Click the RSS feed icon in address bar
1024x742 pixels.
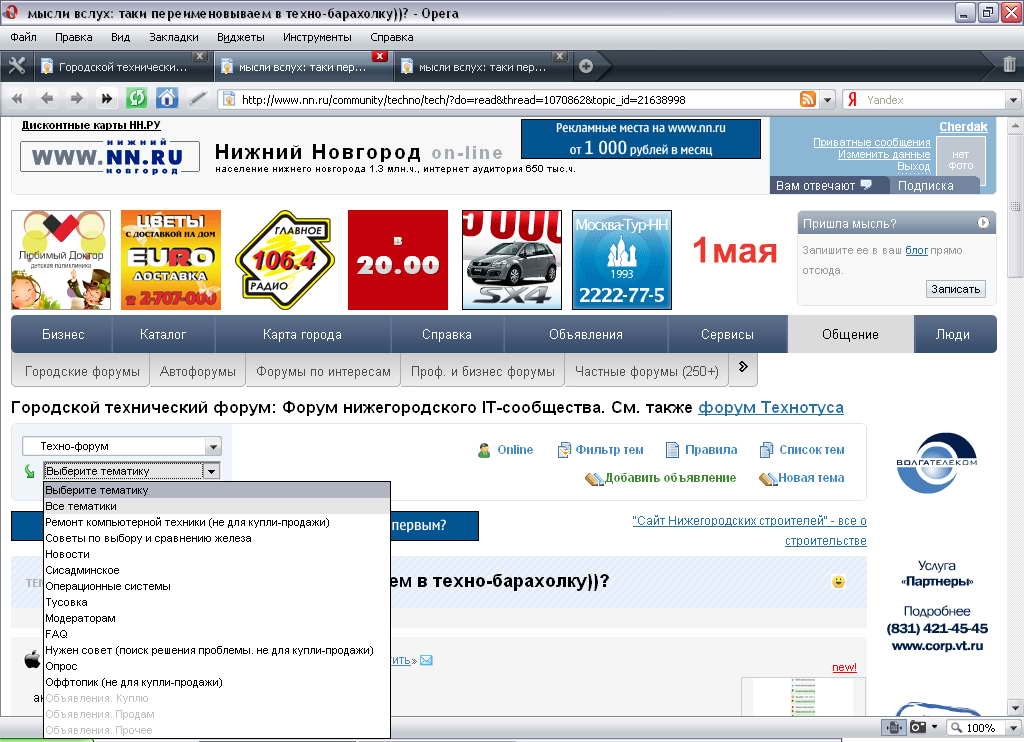point(808,99)
